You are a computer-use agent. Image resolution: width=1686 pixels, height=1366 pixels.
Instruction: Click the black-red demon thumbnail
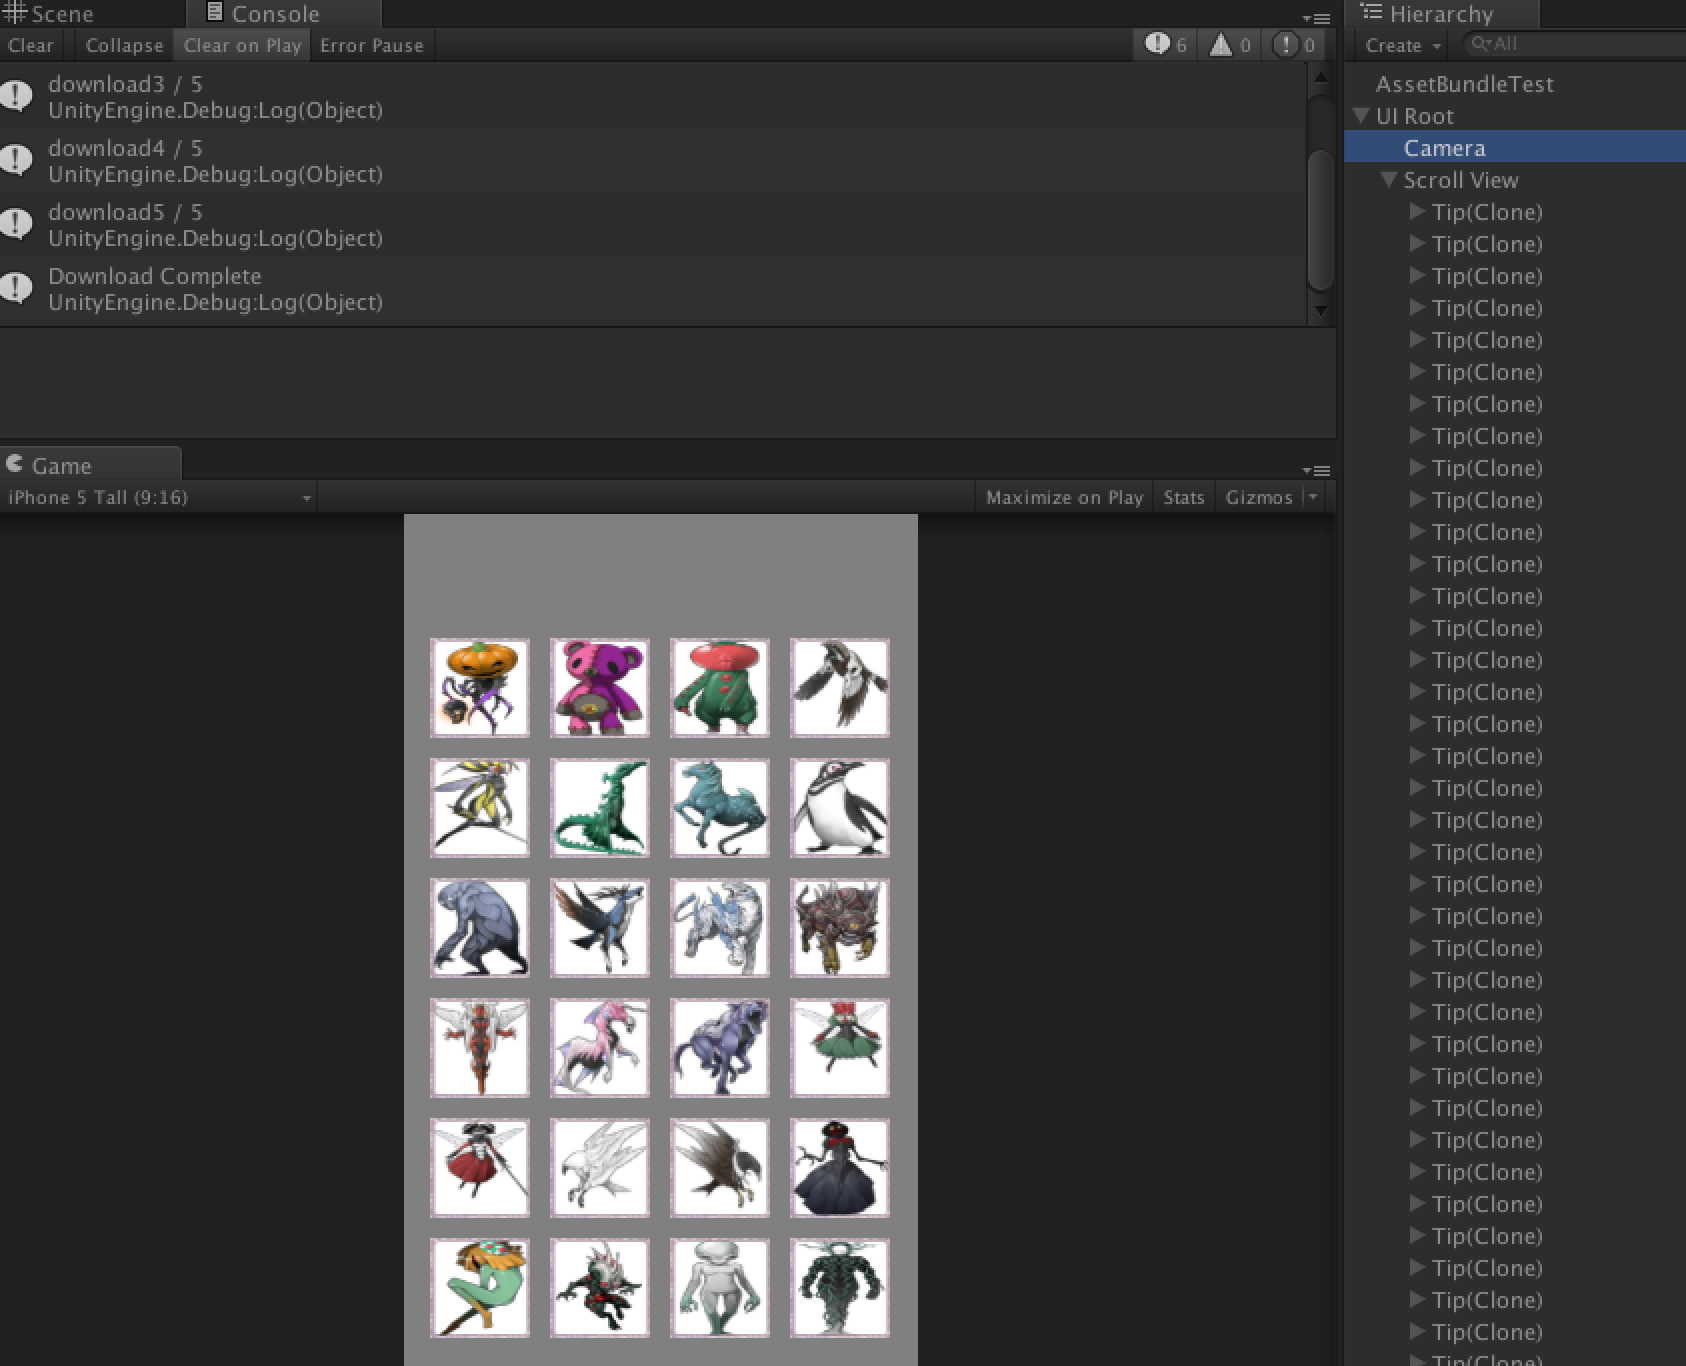600,1288
